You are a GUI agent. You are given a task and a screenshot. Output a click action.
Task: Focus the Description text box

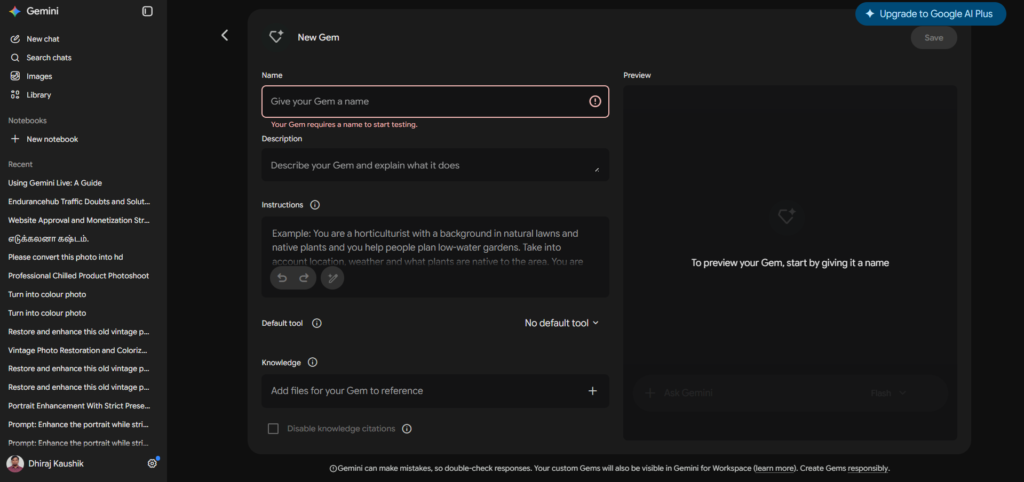point(435,165)
